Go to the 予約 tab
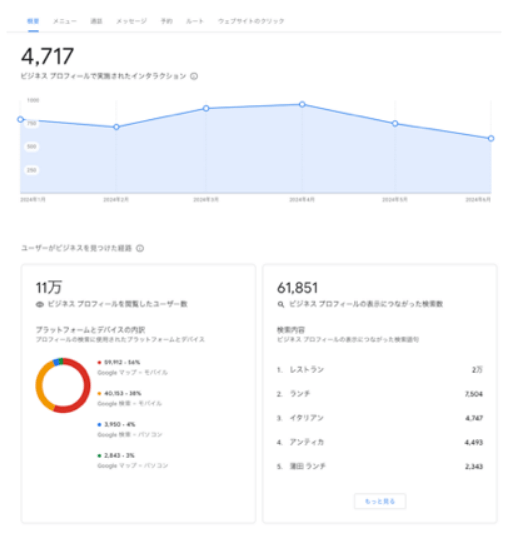Screen dimensions: 508x541 coord(167,21)
